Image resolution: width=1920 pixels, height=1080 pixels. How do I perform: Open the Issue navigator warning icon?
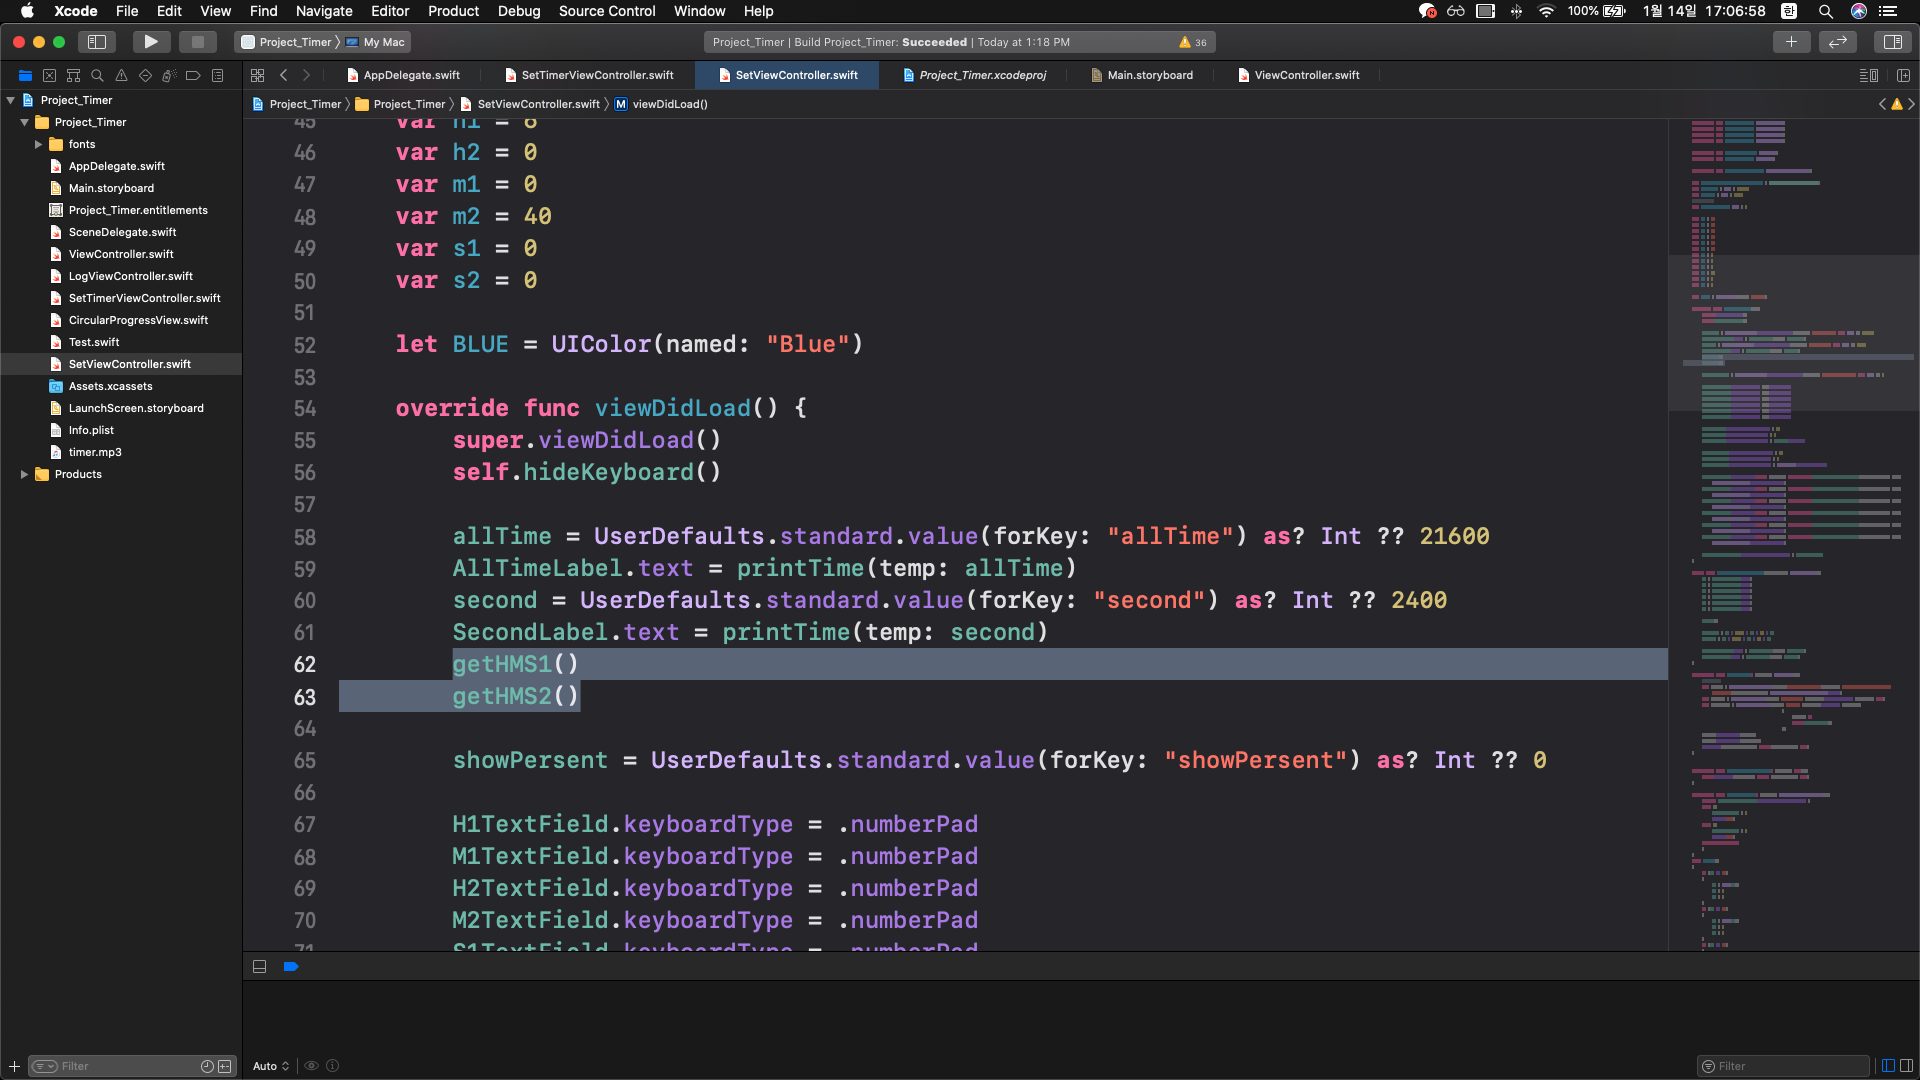[x=121, y=75]
